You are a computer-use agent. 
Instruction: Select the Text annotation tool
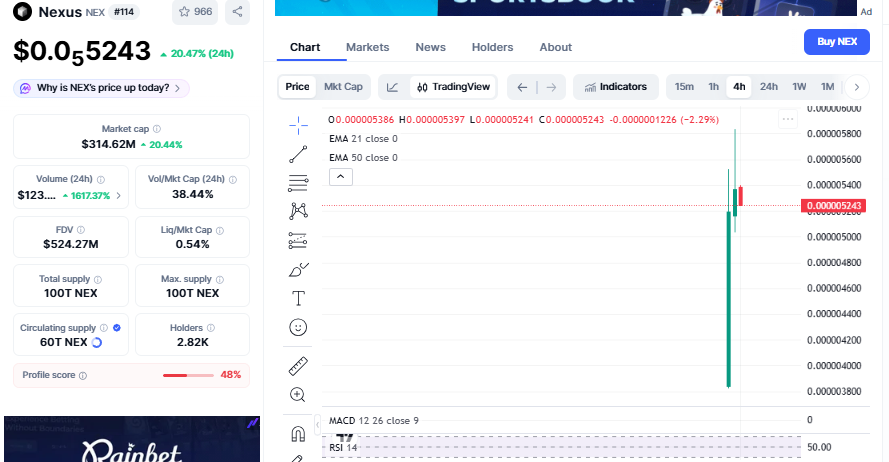point(298,298)
